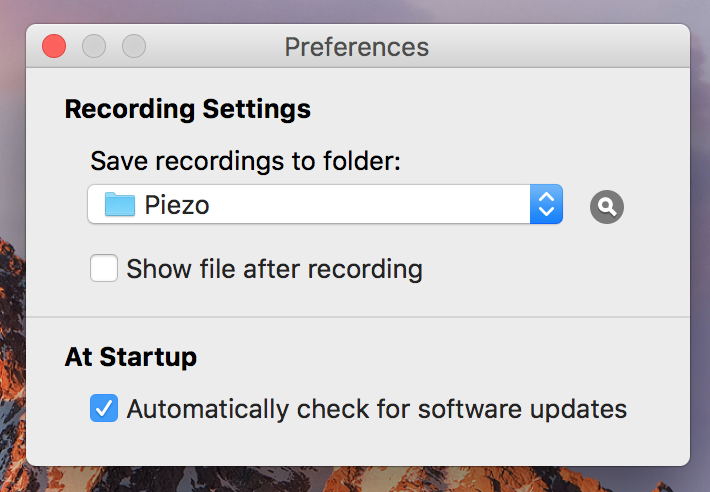This screenshot has width=710, height=492.
Task: Click the At Startup section heading
Action: [x=130, y=358]
